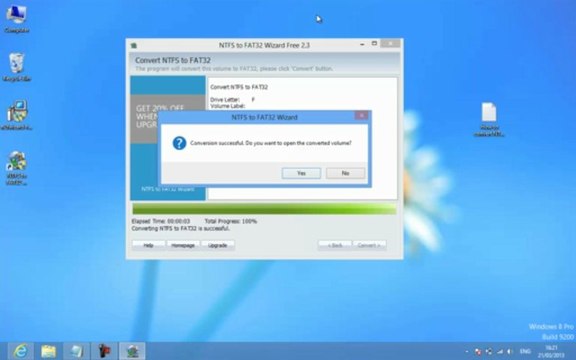Show hidden system tray icons

(467, 352)
